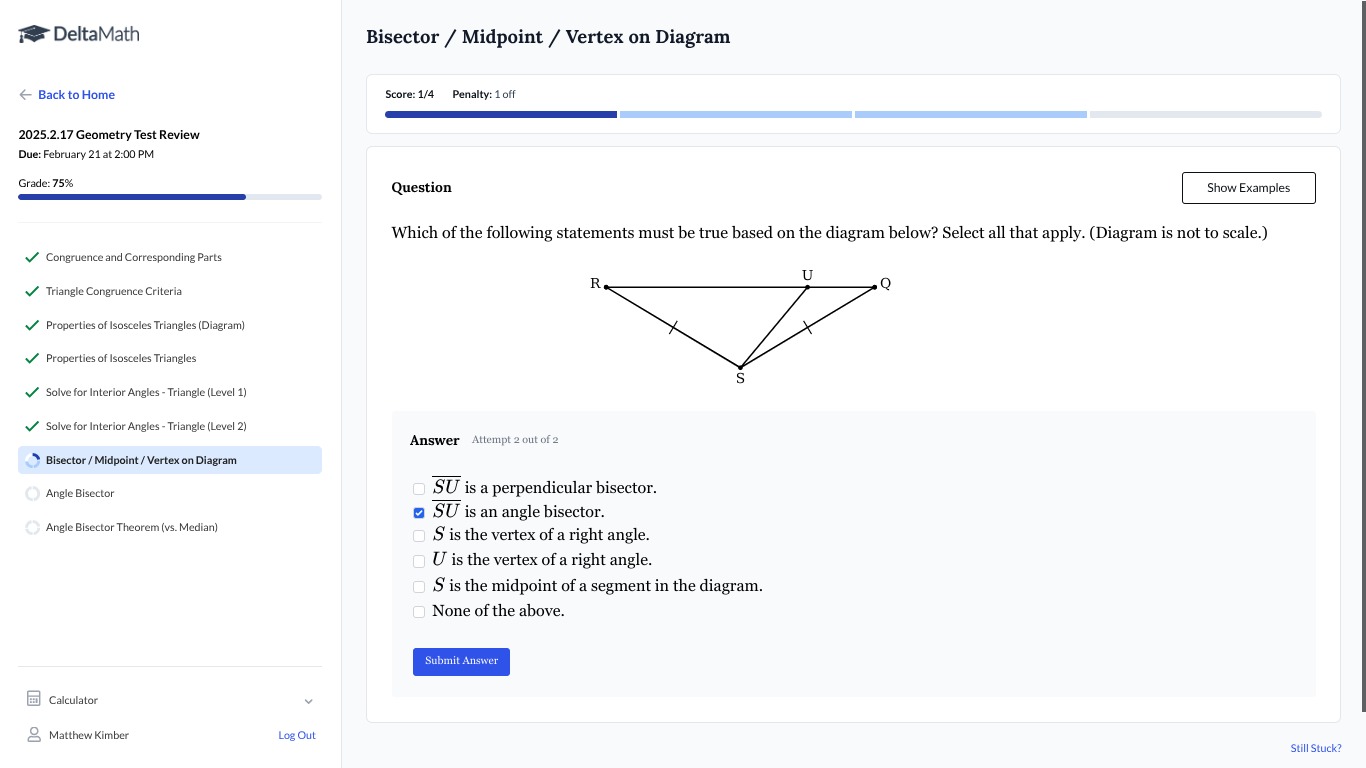Viewport: 1366px width, 768px height.
Task: Click the back arrow beside Back to Home
Action: click(25, 95)
